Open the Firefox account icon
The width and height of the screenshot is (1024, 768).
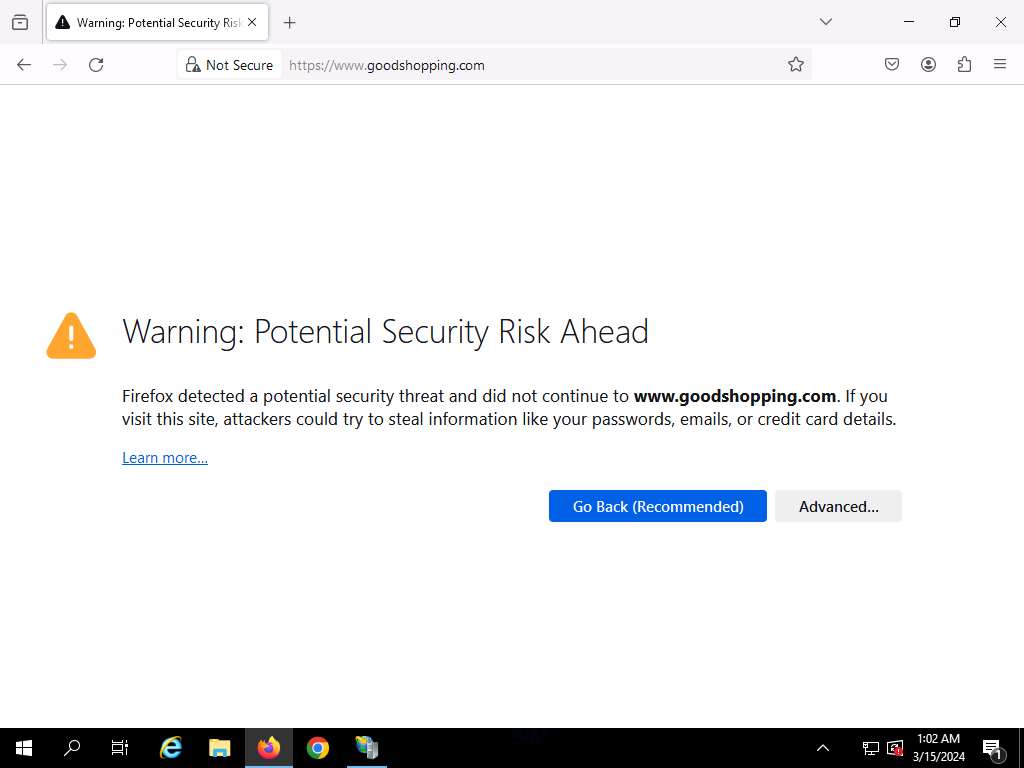(x=928, y=65)
